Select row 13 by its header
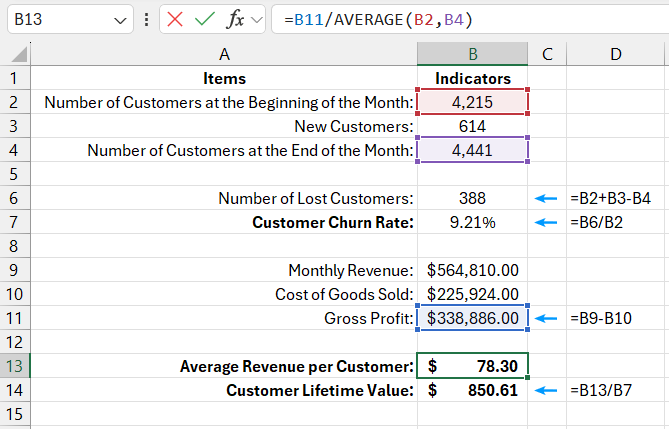669x429 pixels. 16,366
